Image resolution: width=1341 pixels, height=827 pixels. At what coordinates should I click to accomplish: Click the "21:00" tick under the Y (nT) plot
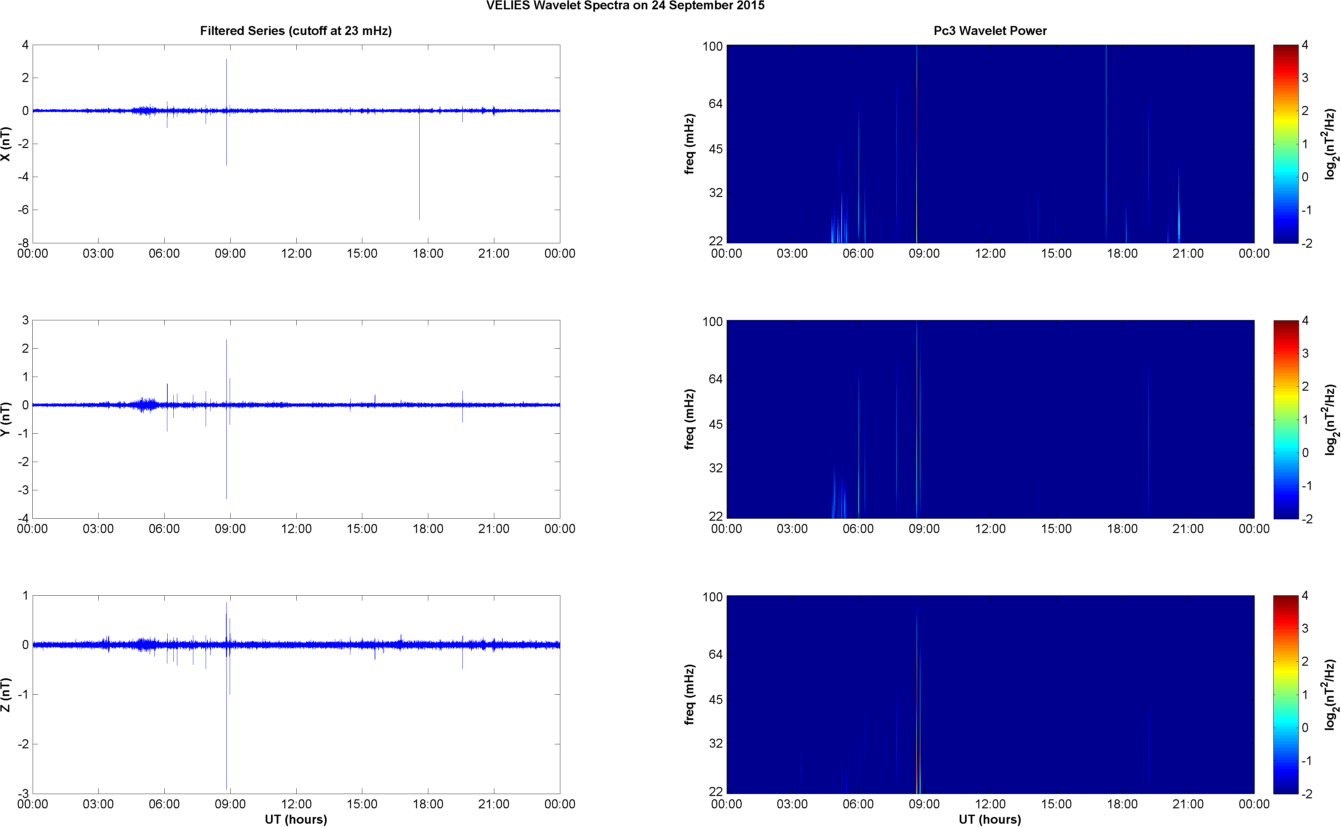click(x=494, y=528)
